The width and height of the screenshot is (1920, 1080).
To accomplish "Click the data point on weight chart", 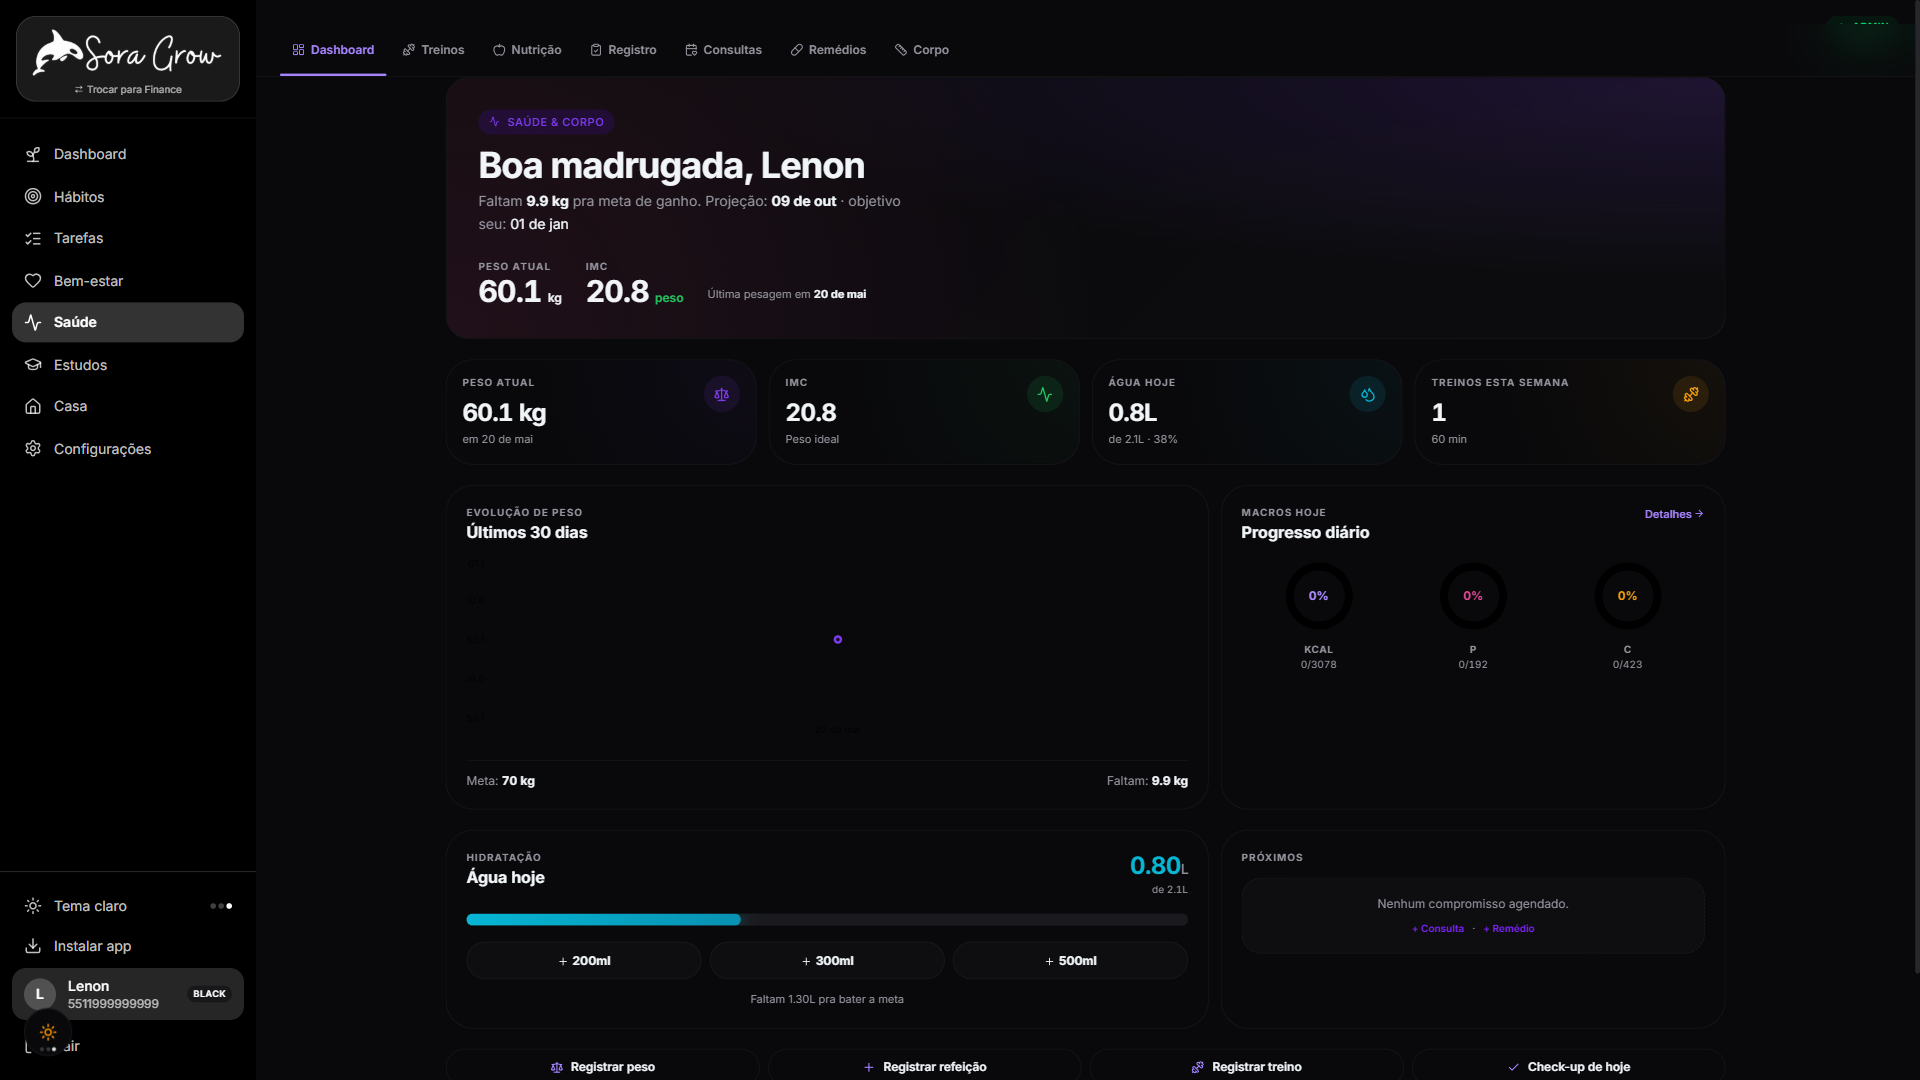I will click(838, 639).
